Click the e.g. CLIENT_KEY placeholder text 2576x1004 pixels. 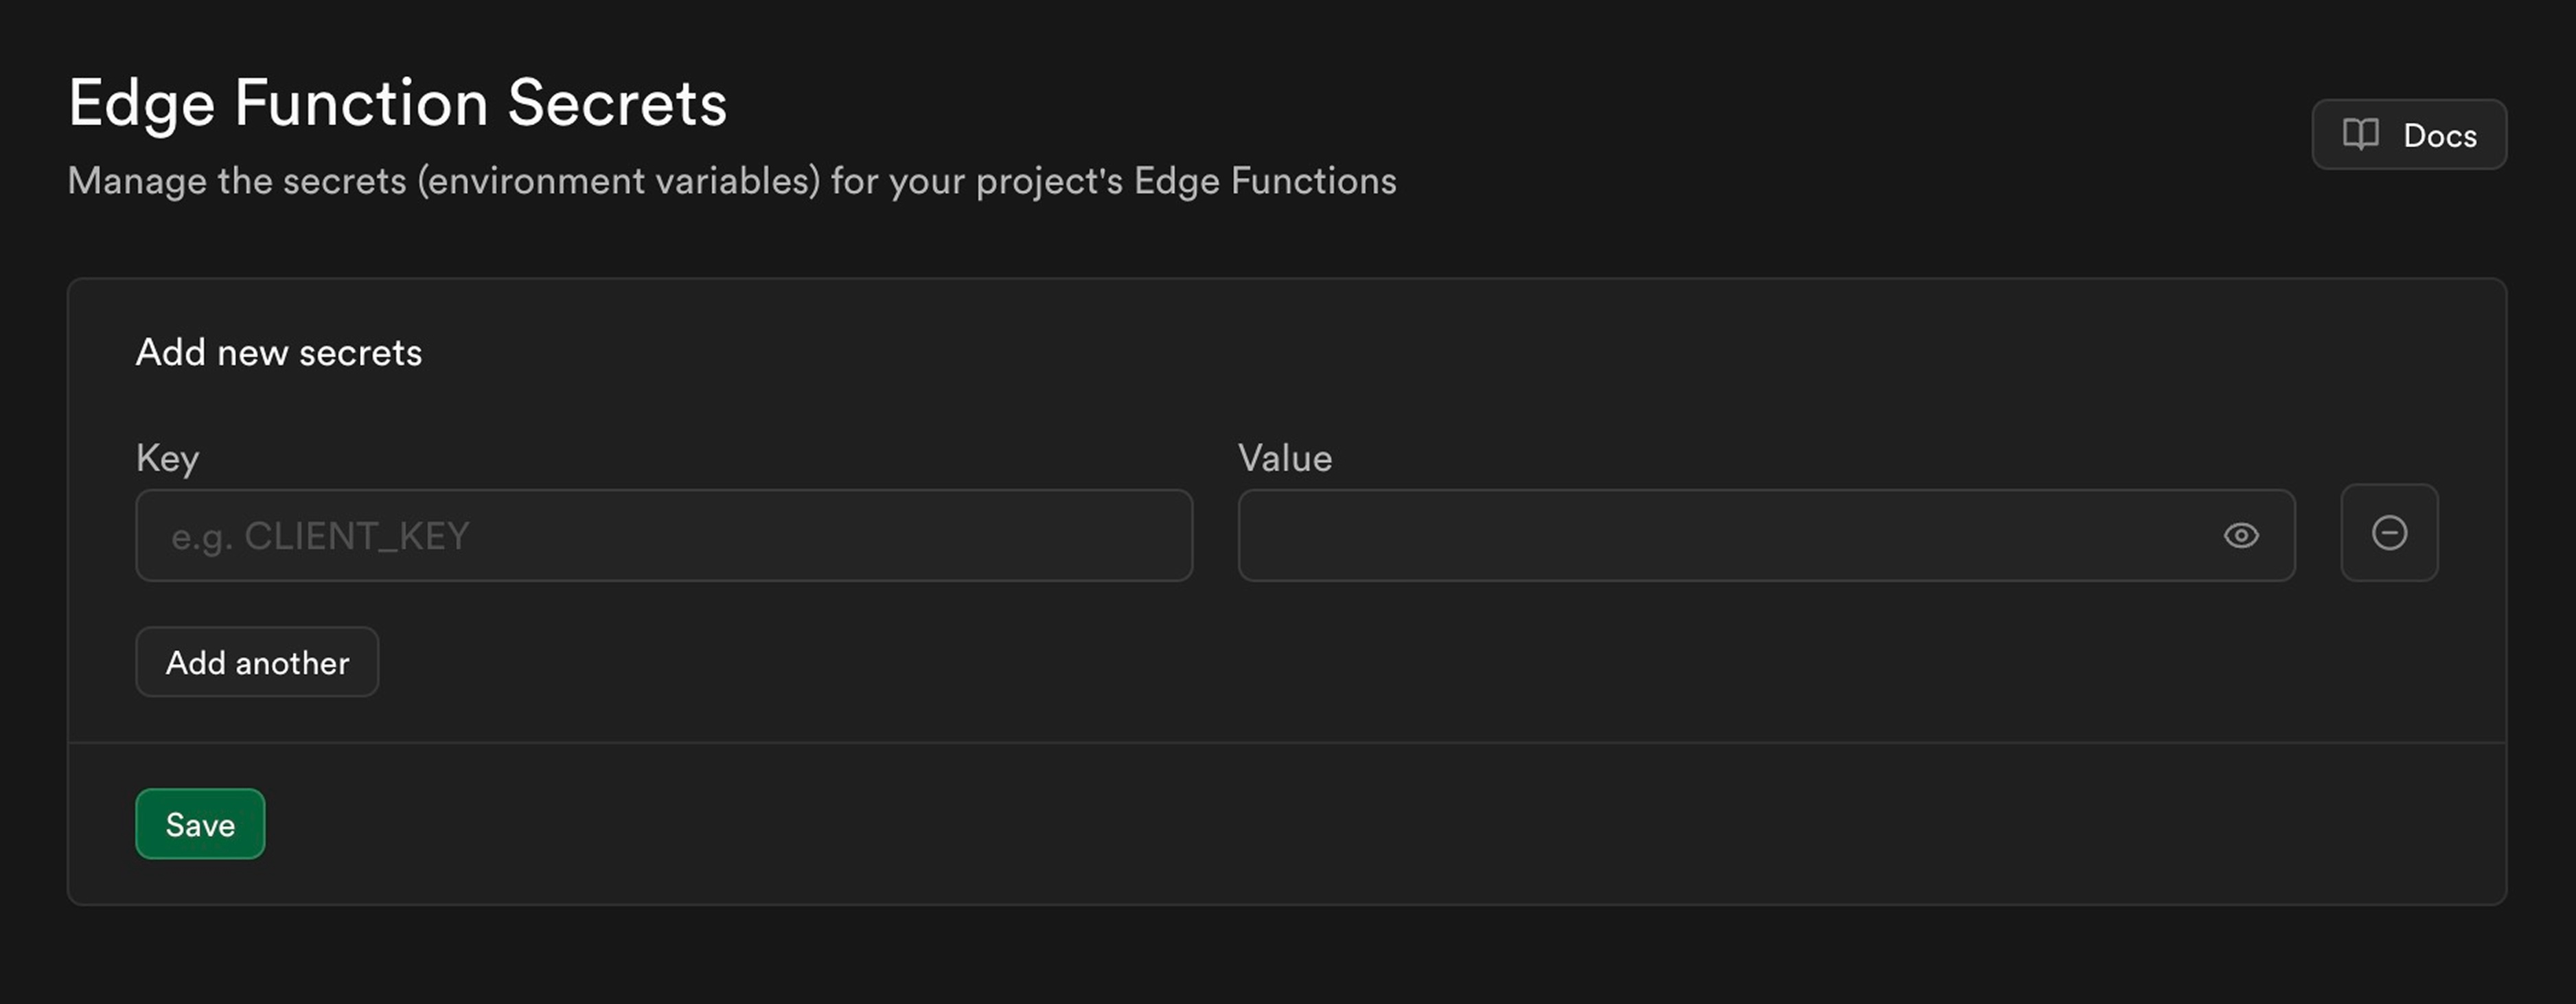click(x=320, y=537)
